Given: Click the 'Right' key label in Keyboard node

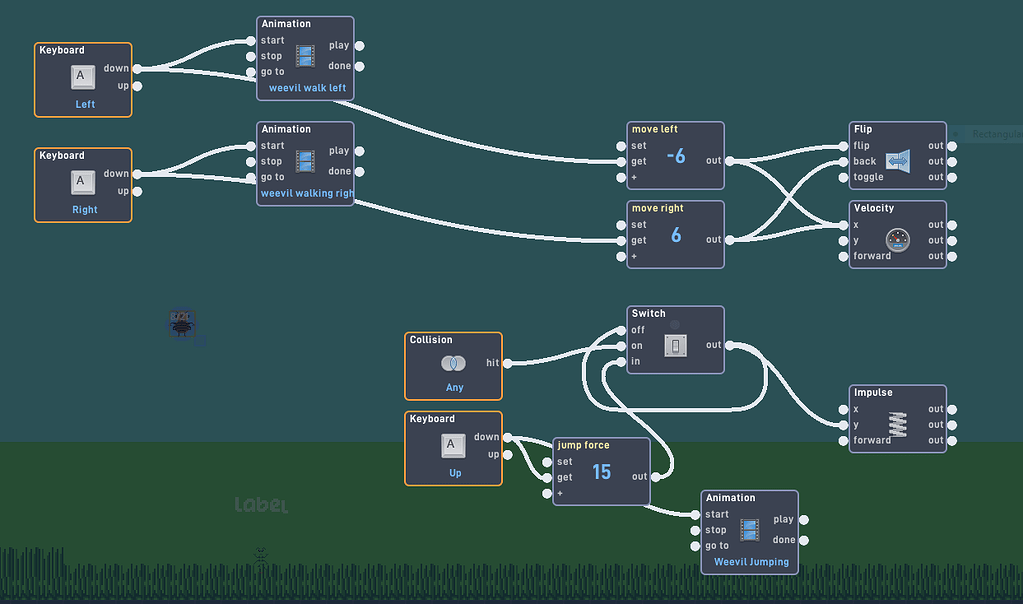Looking at the screenshot, I should point(85,210).
